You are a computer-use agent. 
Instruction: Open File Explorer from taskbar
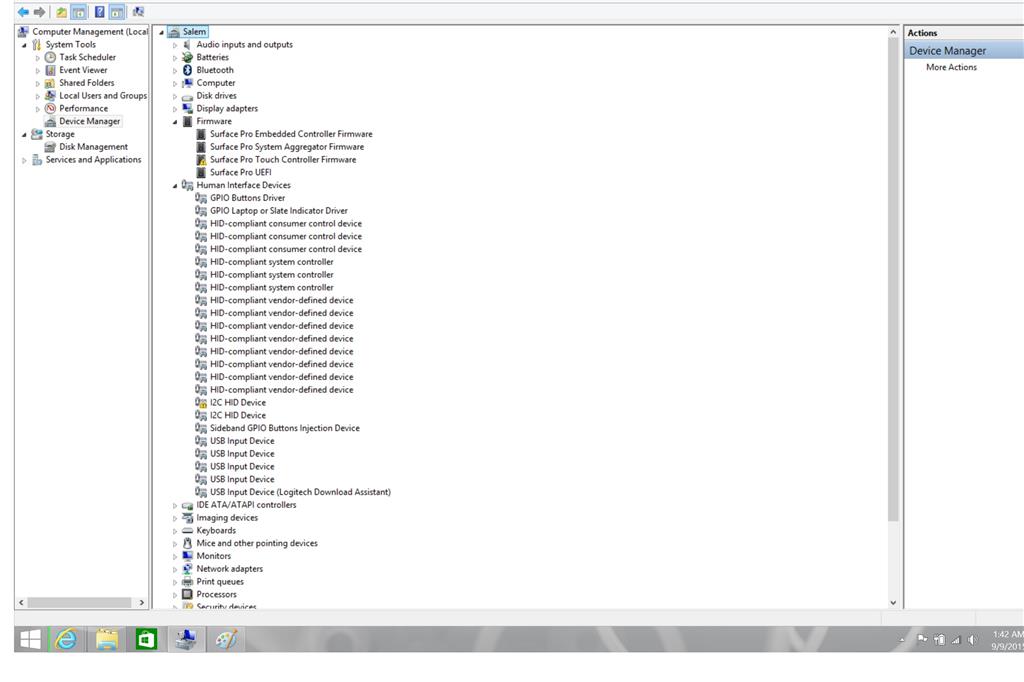tap(106, 640)
